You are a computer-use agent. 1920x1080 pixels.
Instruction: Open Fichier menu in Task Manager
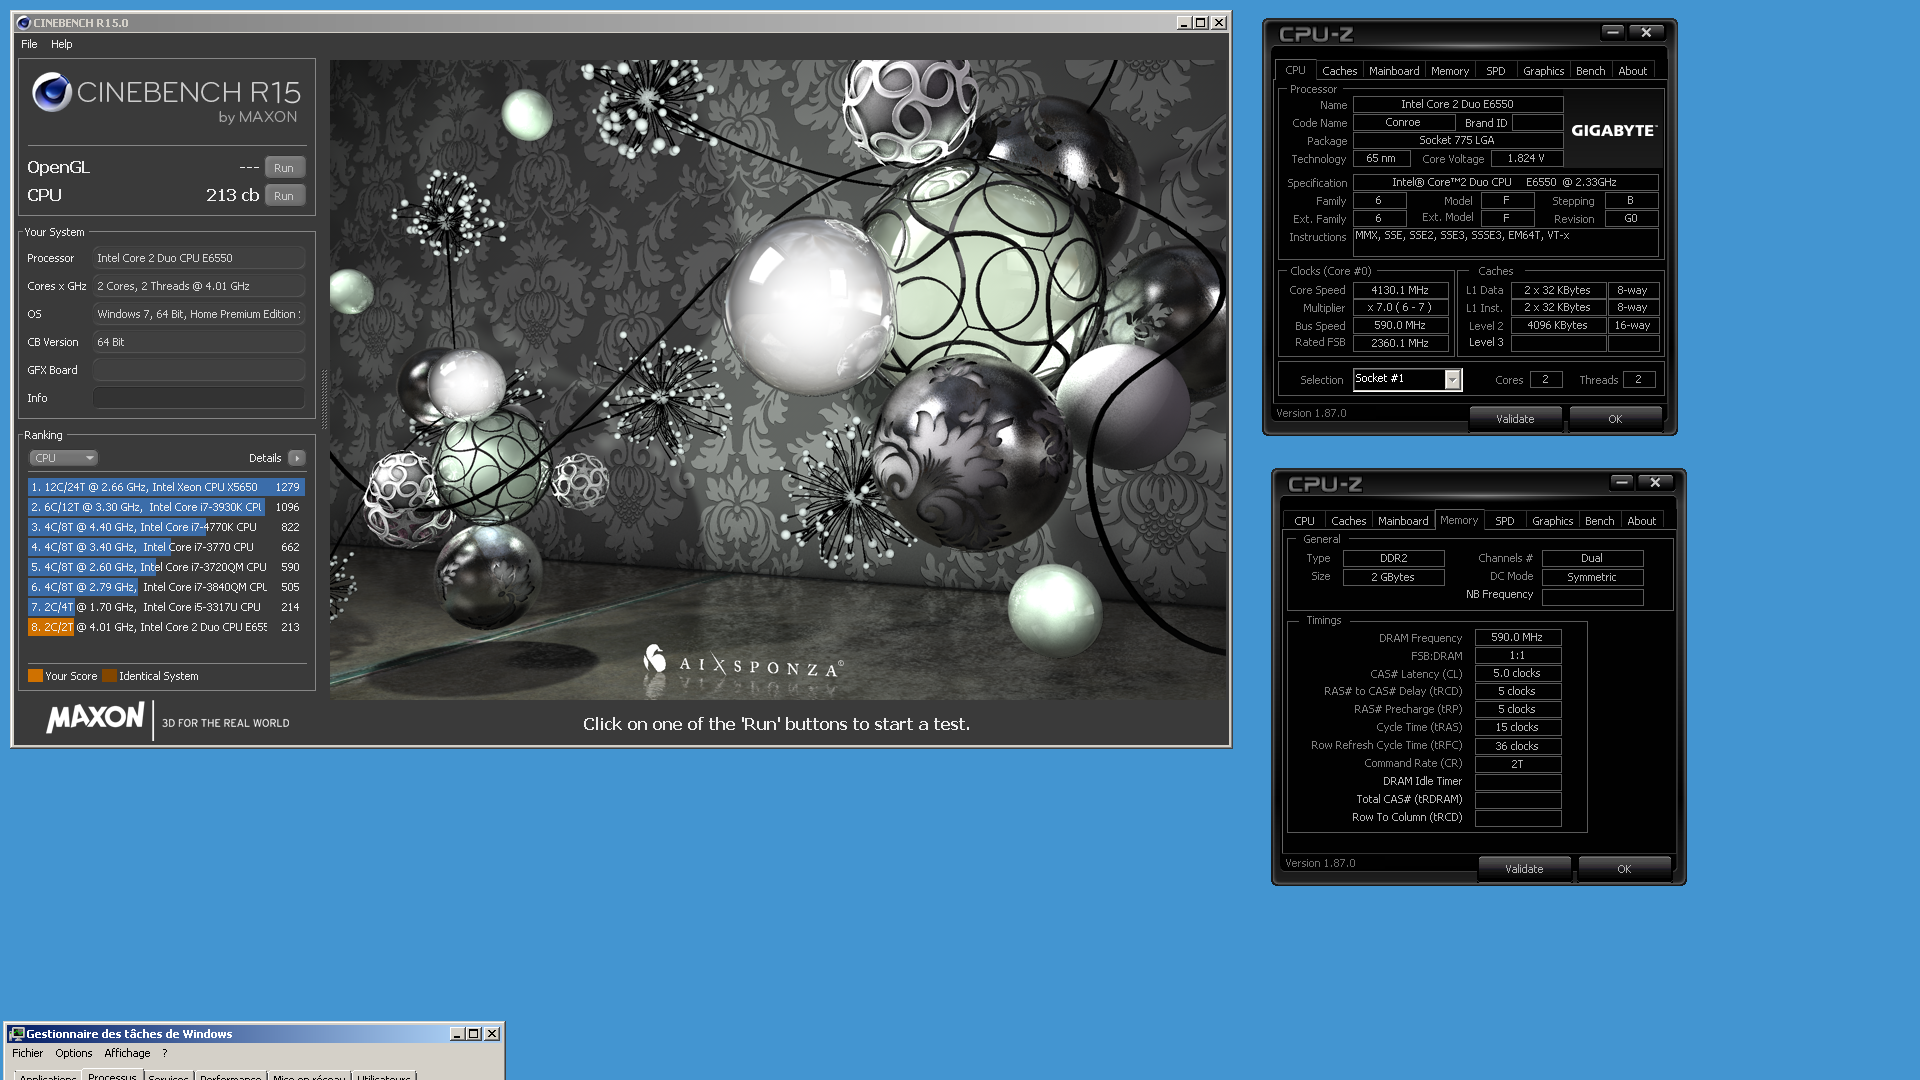(27, 1053)
